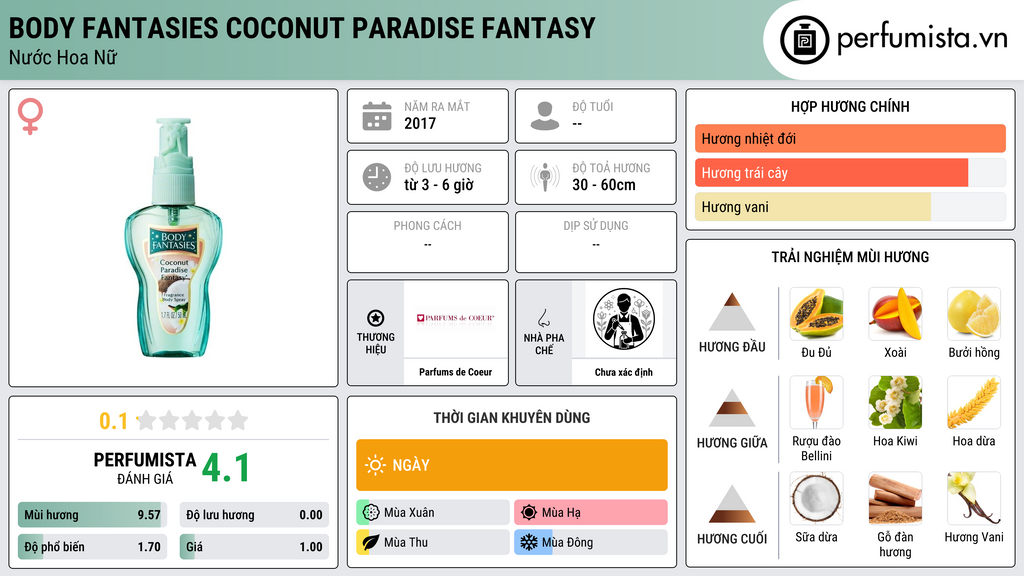This screenshot has width=1024, height=576.
Task: Click the Đu Đủ papaya note image
Action: pyautogui.click(x=816, y=314)
